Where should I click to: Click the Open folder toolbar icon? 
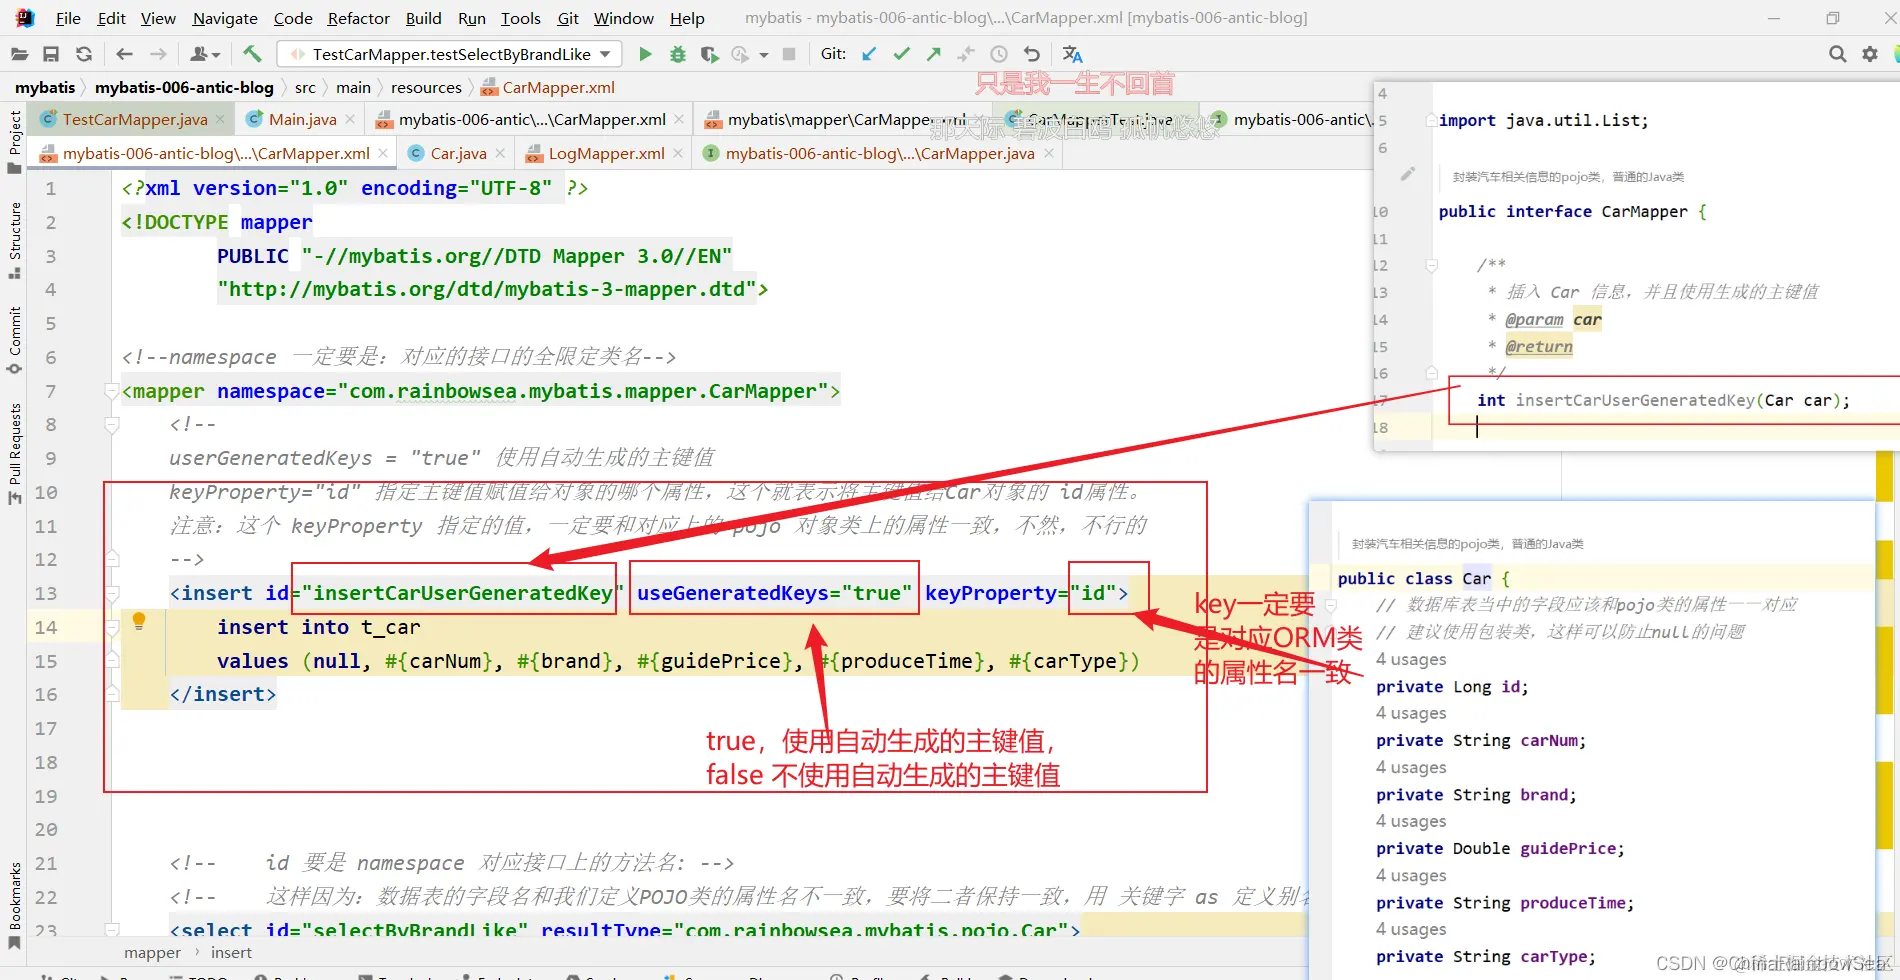pos(19,54)
